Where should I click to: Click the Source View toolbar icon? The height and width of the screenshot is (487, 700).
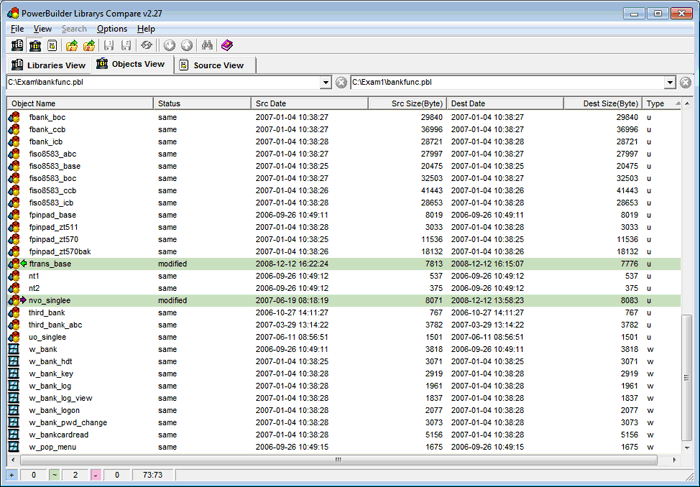[x=52, y=46]
